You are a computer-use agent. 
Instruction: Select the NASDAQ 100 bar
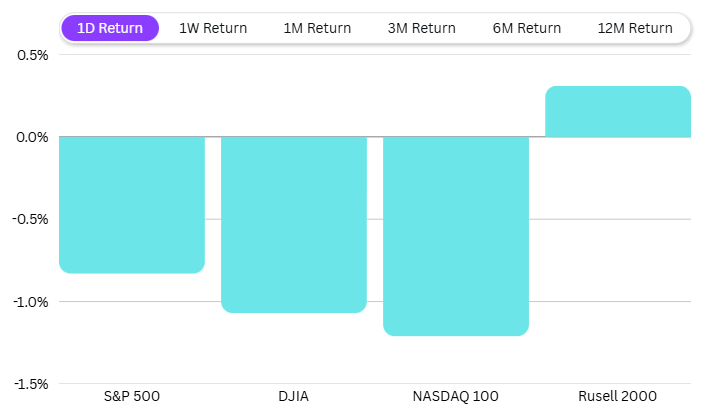456,236
